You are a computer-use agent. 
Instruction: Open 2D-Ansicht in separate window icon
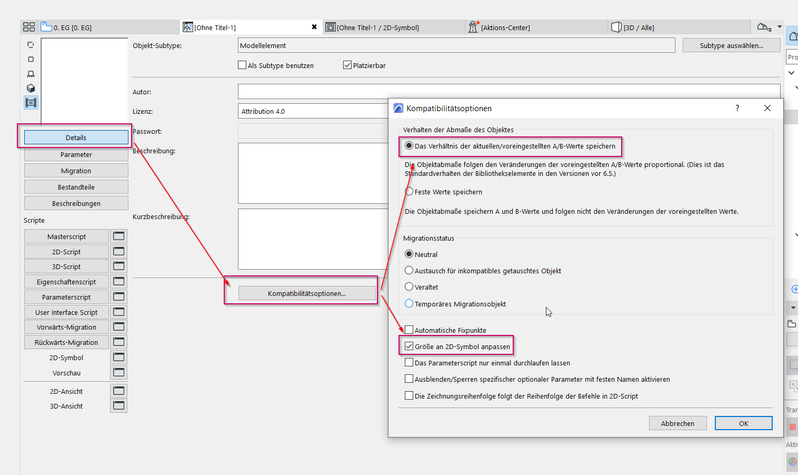119,391
